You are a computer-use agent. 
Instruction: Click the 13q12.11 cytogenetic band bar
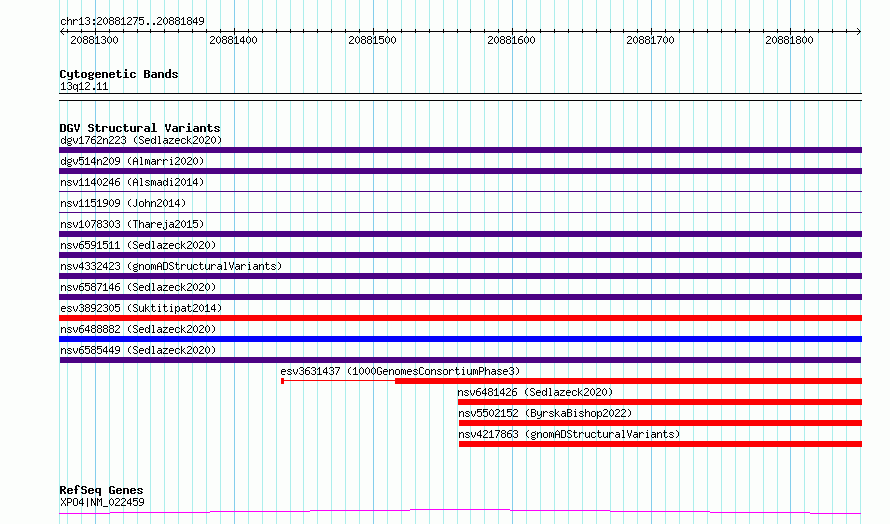coord(460,97)
